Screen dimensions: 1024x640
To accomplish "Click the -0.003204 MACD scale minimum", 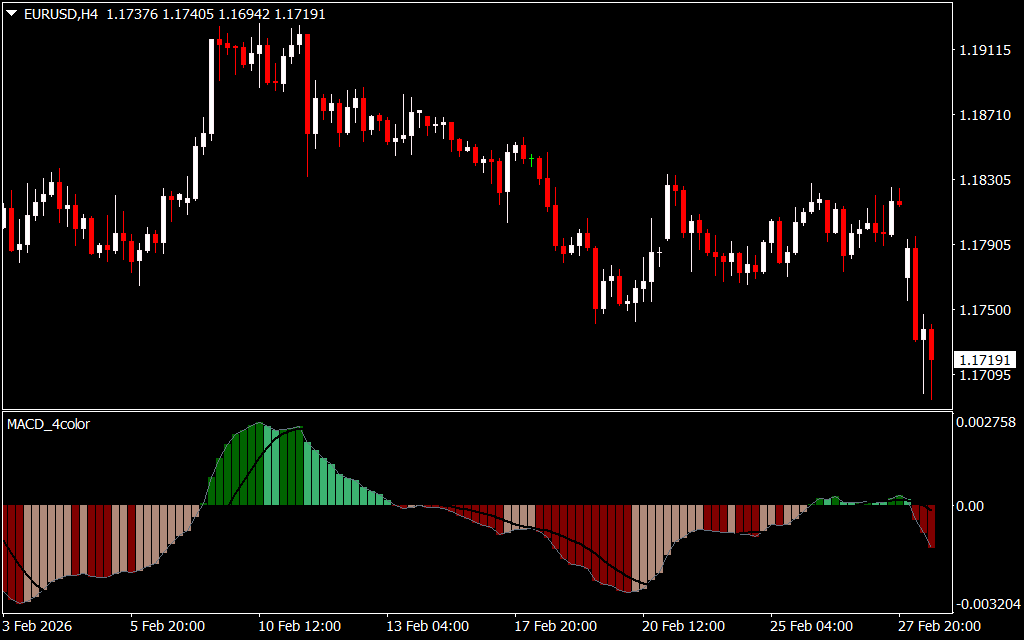I will [x=985, y=604].
